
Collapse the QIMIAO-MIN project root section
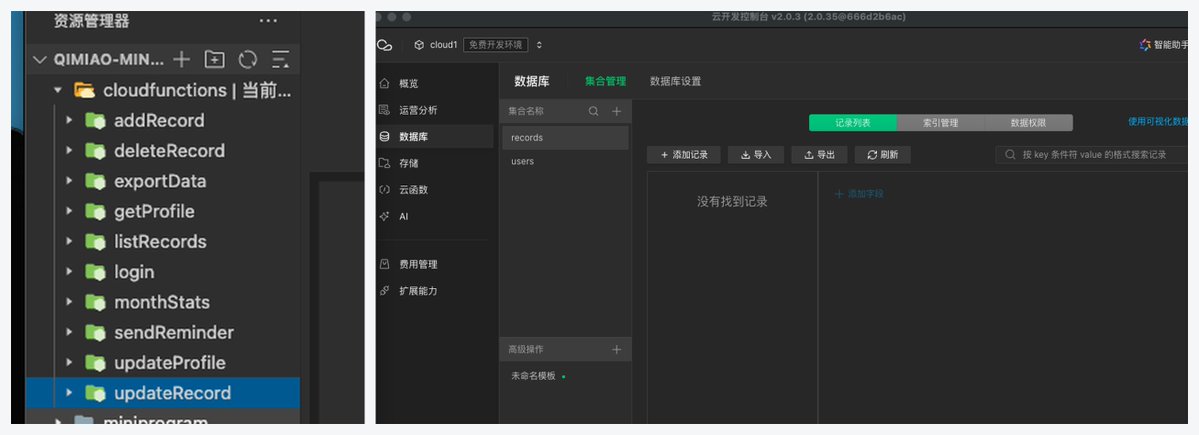pyautogui.click(x=41, y=60)
